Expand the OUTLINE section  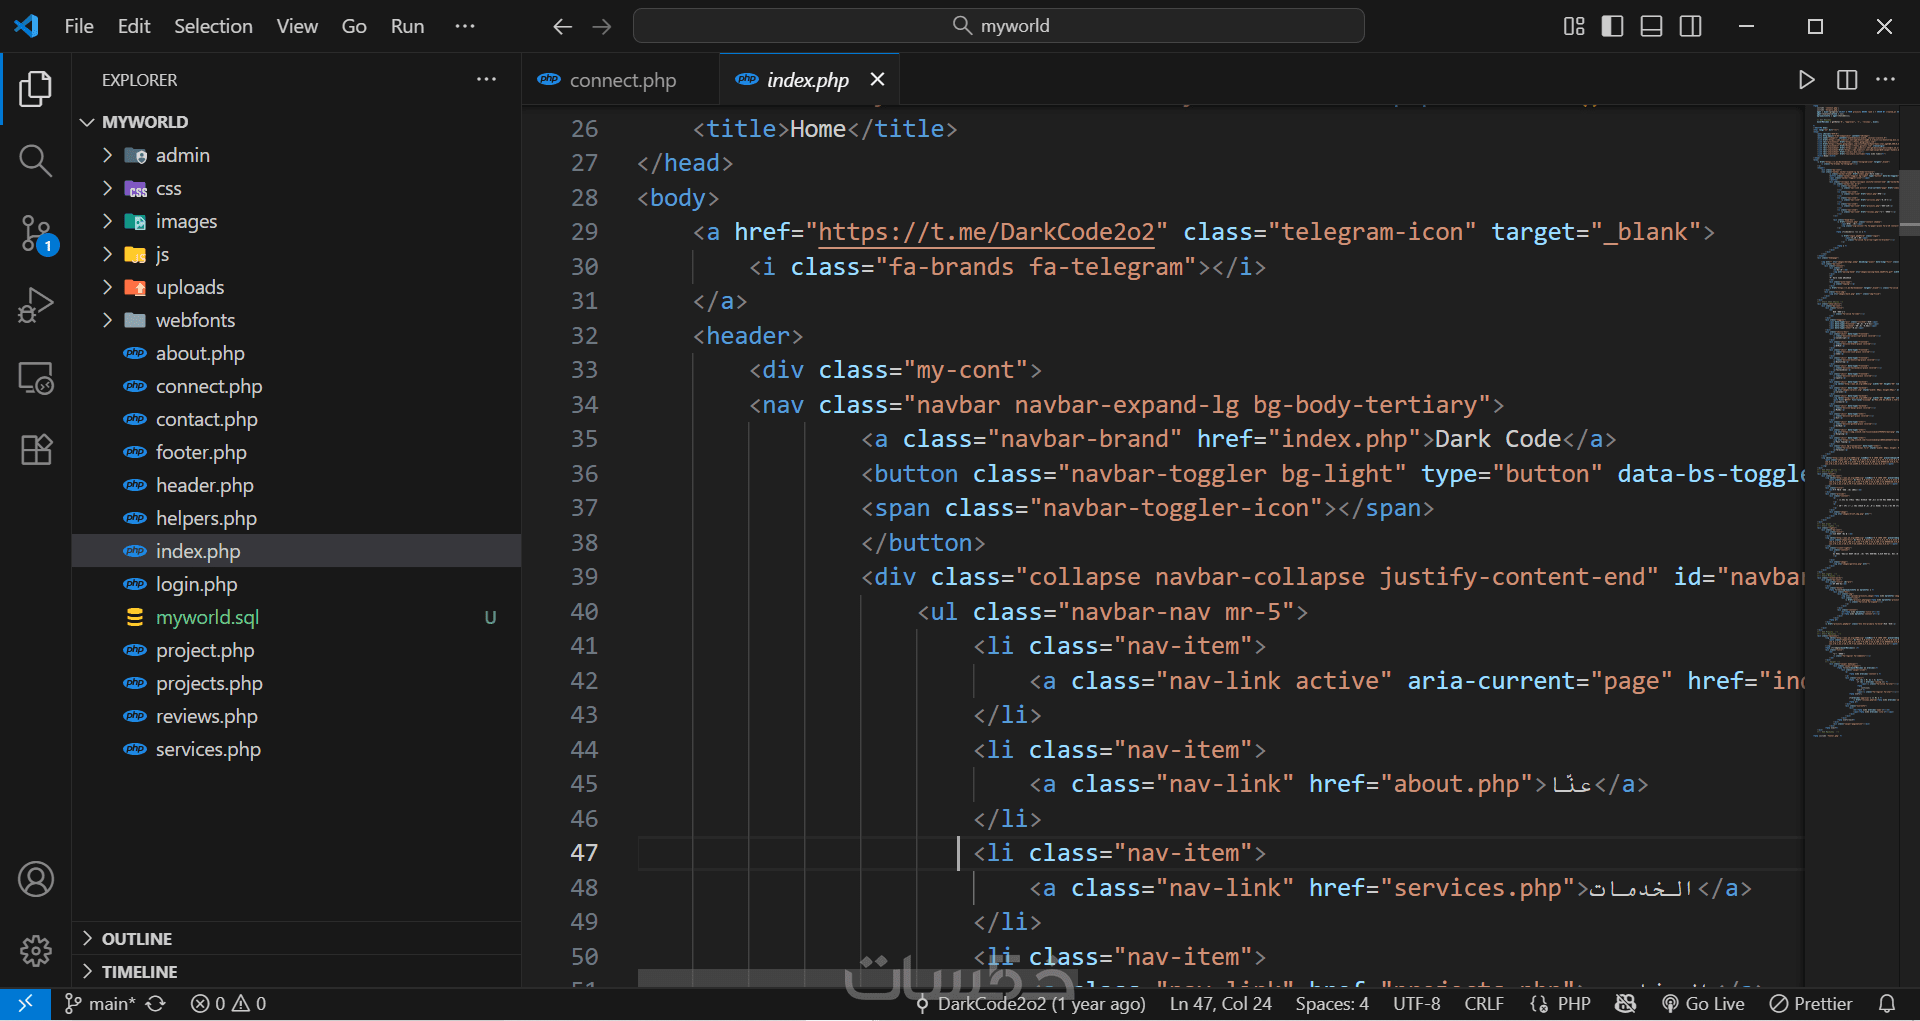296,938
